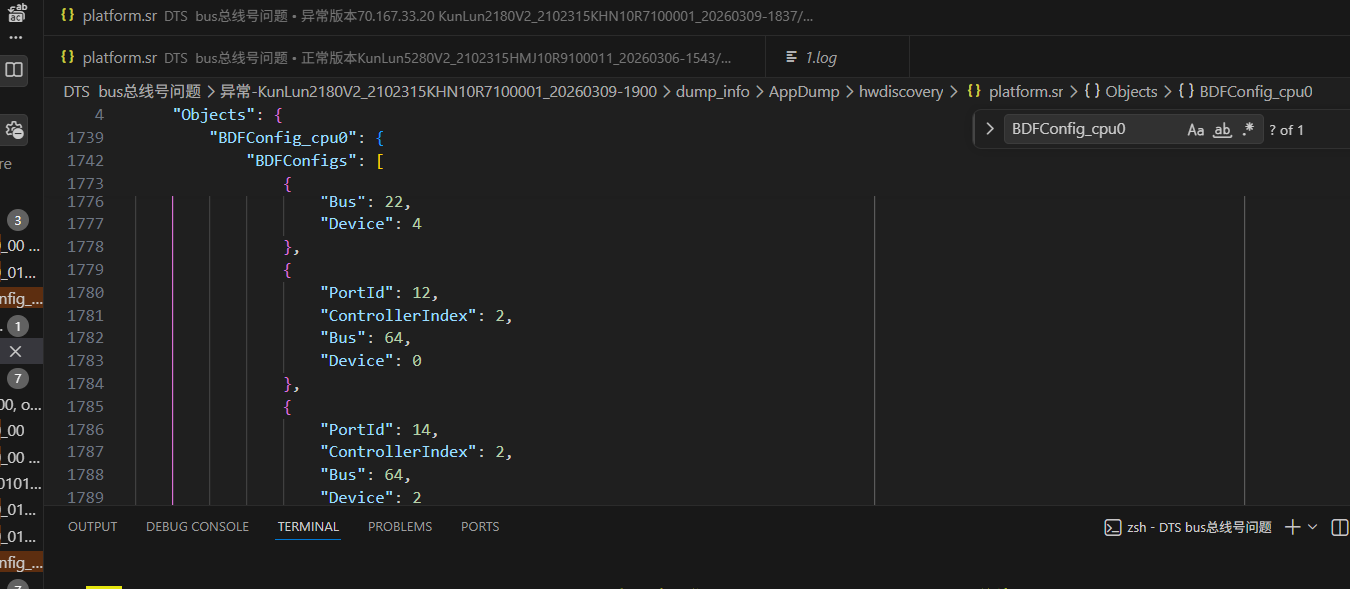
Task: Open the DEBUG CONSOLE panel tab
Action: (x=197, y=527)
